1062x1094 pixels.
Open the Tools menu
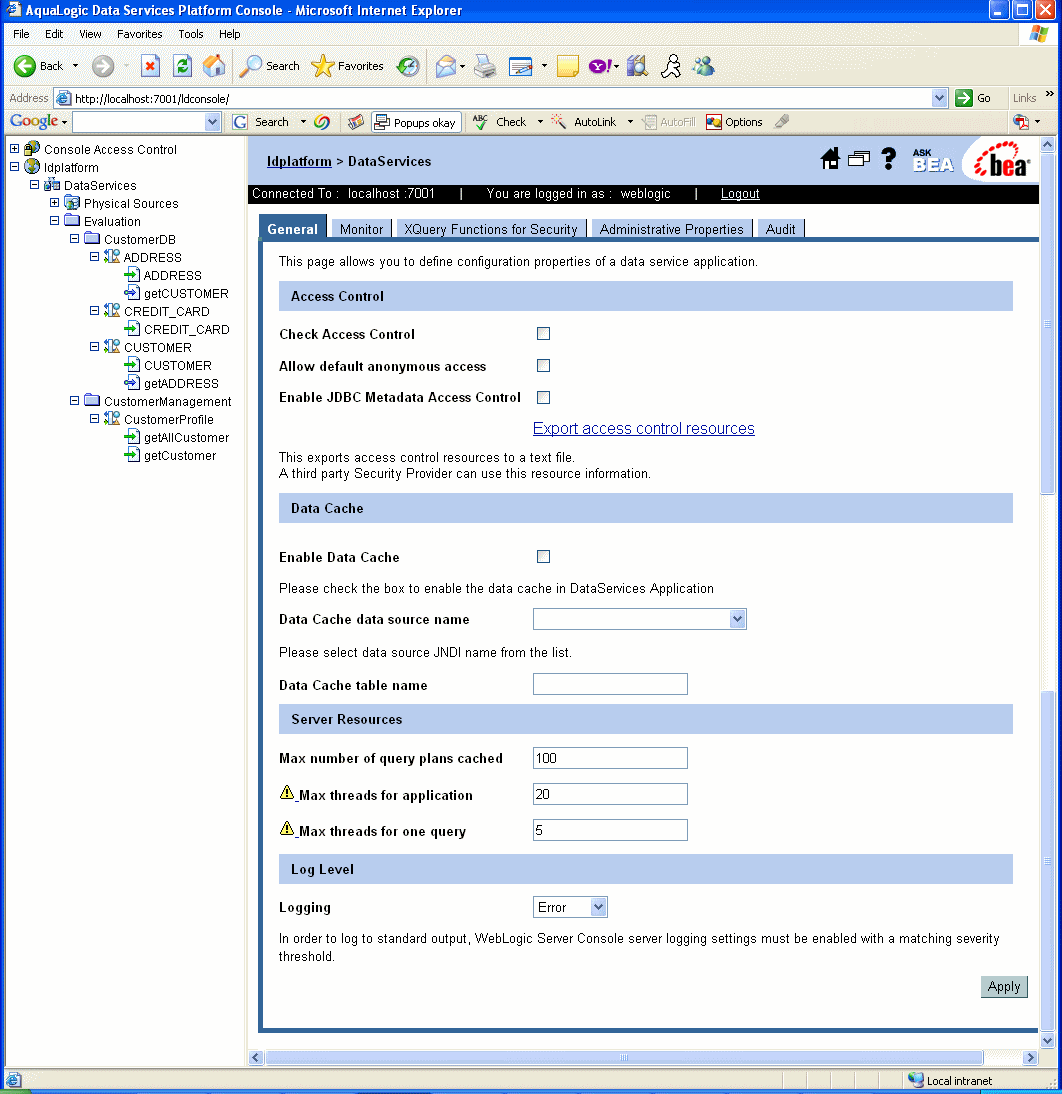(x=190, y=34)
